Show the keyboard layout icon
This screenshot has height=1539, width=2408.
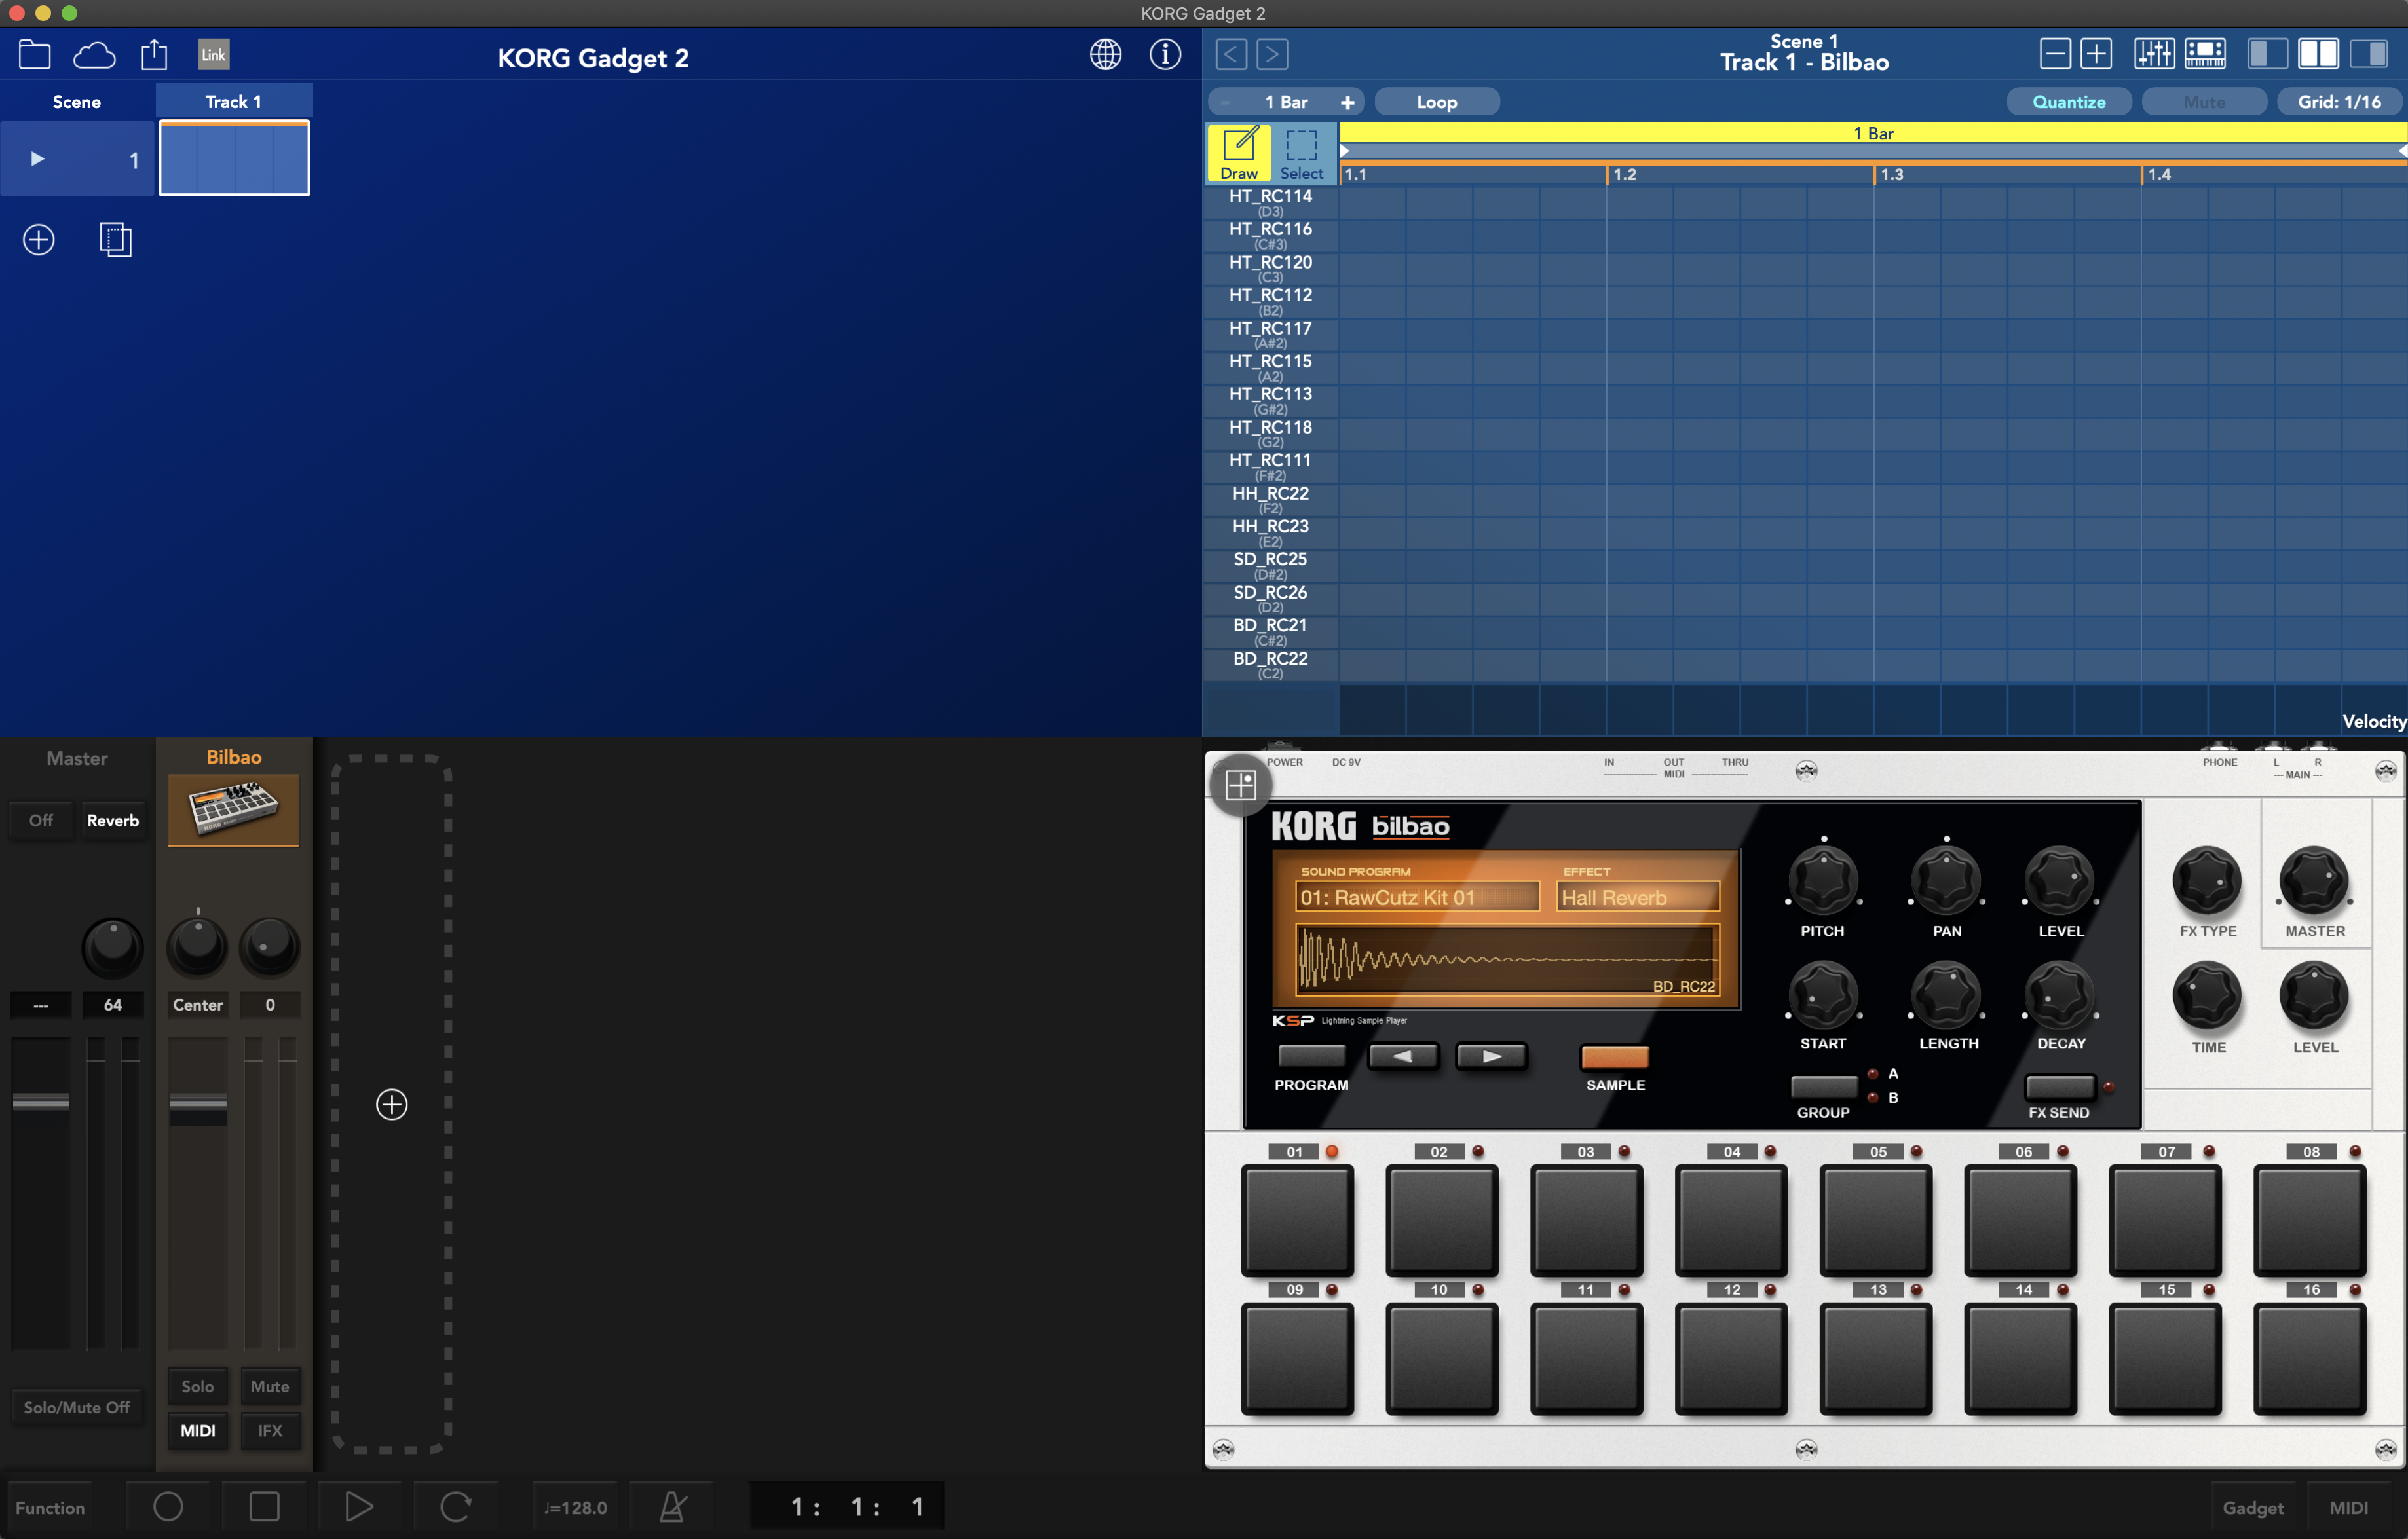tap(2205, 54)
